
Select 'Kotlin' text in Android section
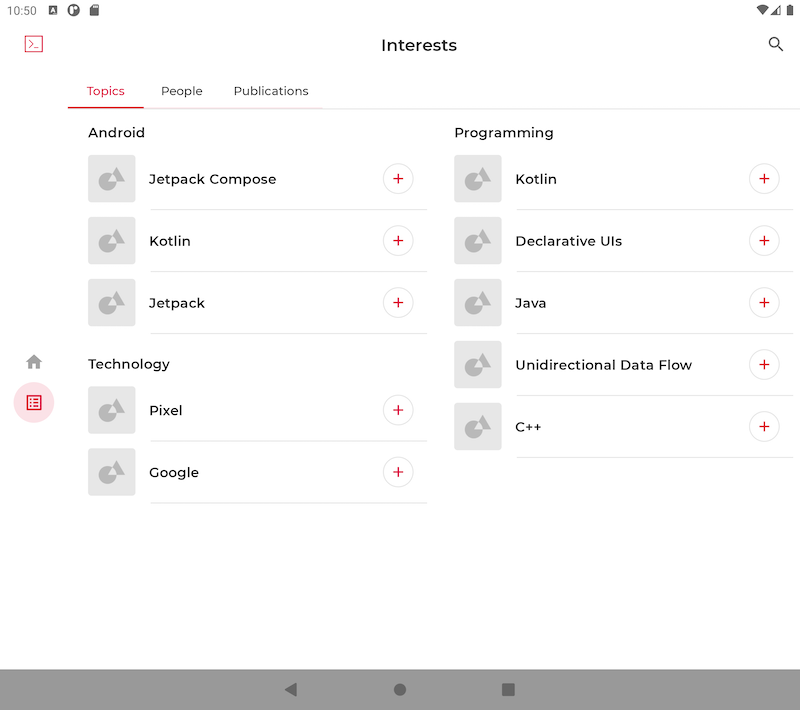pyautogui.click(x=170, y=241)
